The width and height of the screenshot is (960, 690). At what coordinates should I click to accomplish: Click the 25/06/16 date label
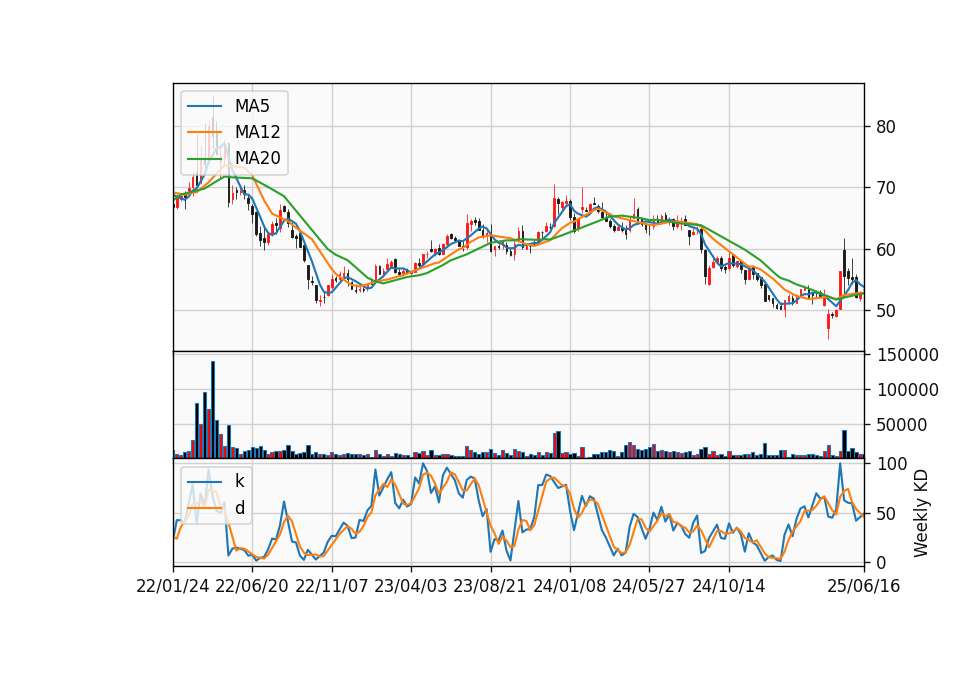[864, 586]
